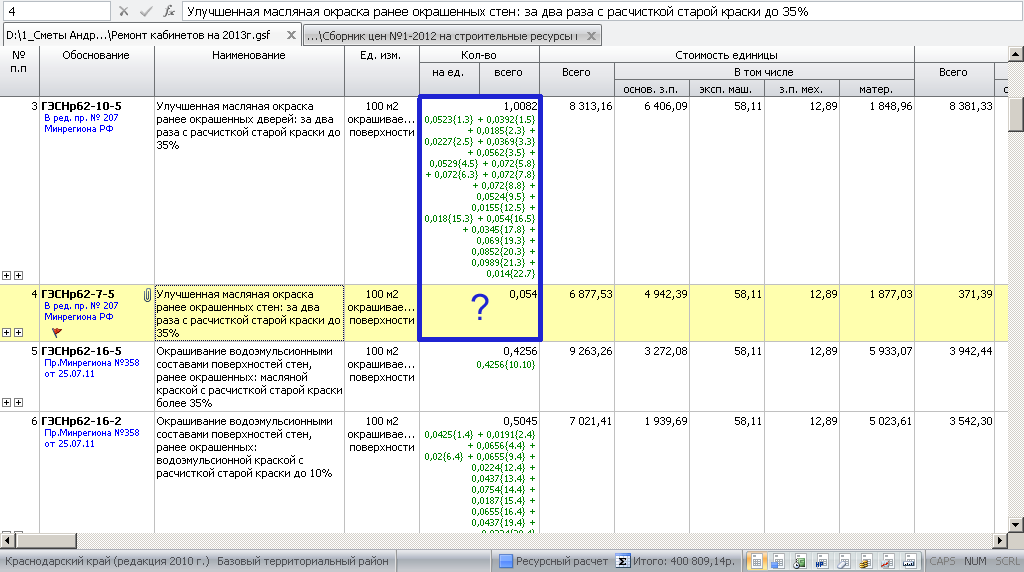Expand row 4 using its left plus box

[x=8, y=332]
